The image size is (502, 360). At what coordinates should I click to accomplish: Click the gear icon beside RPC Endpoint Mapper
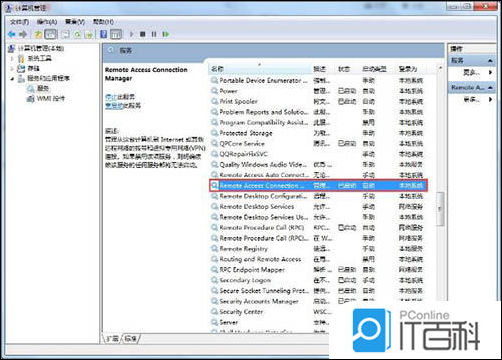click(x=215, y=270)
